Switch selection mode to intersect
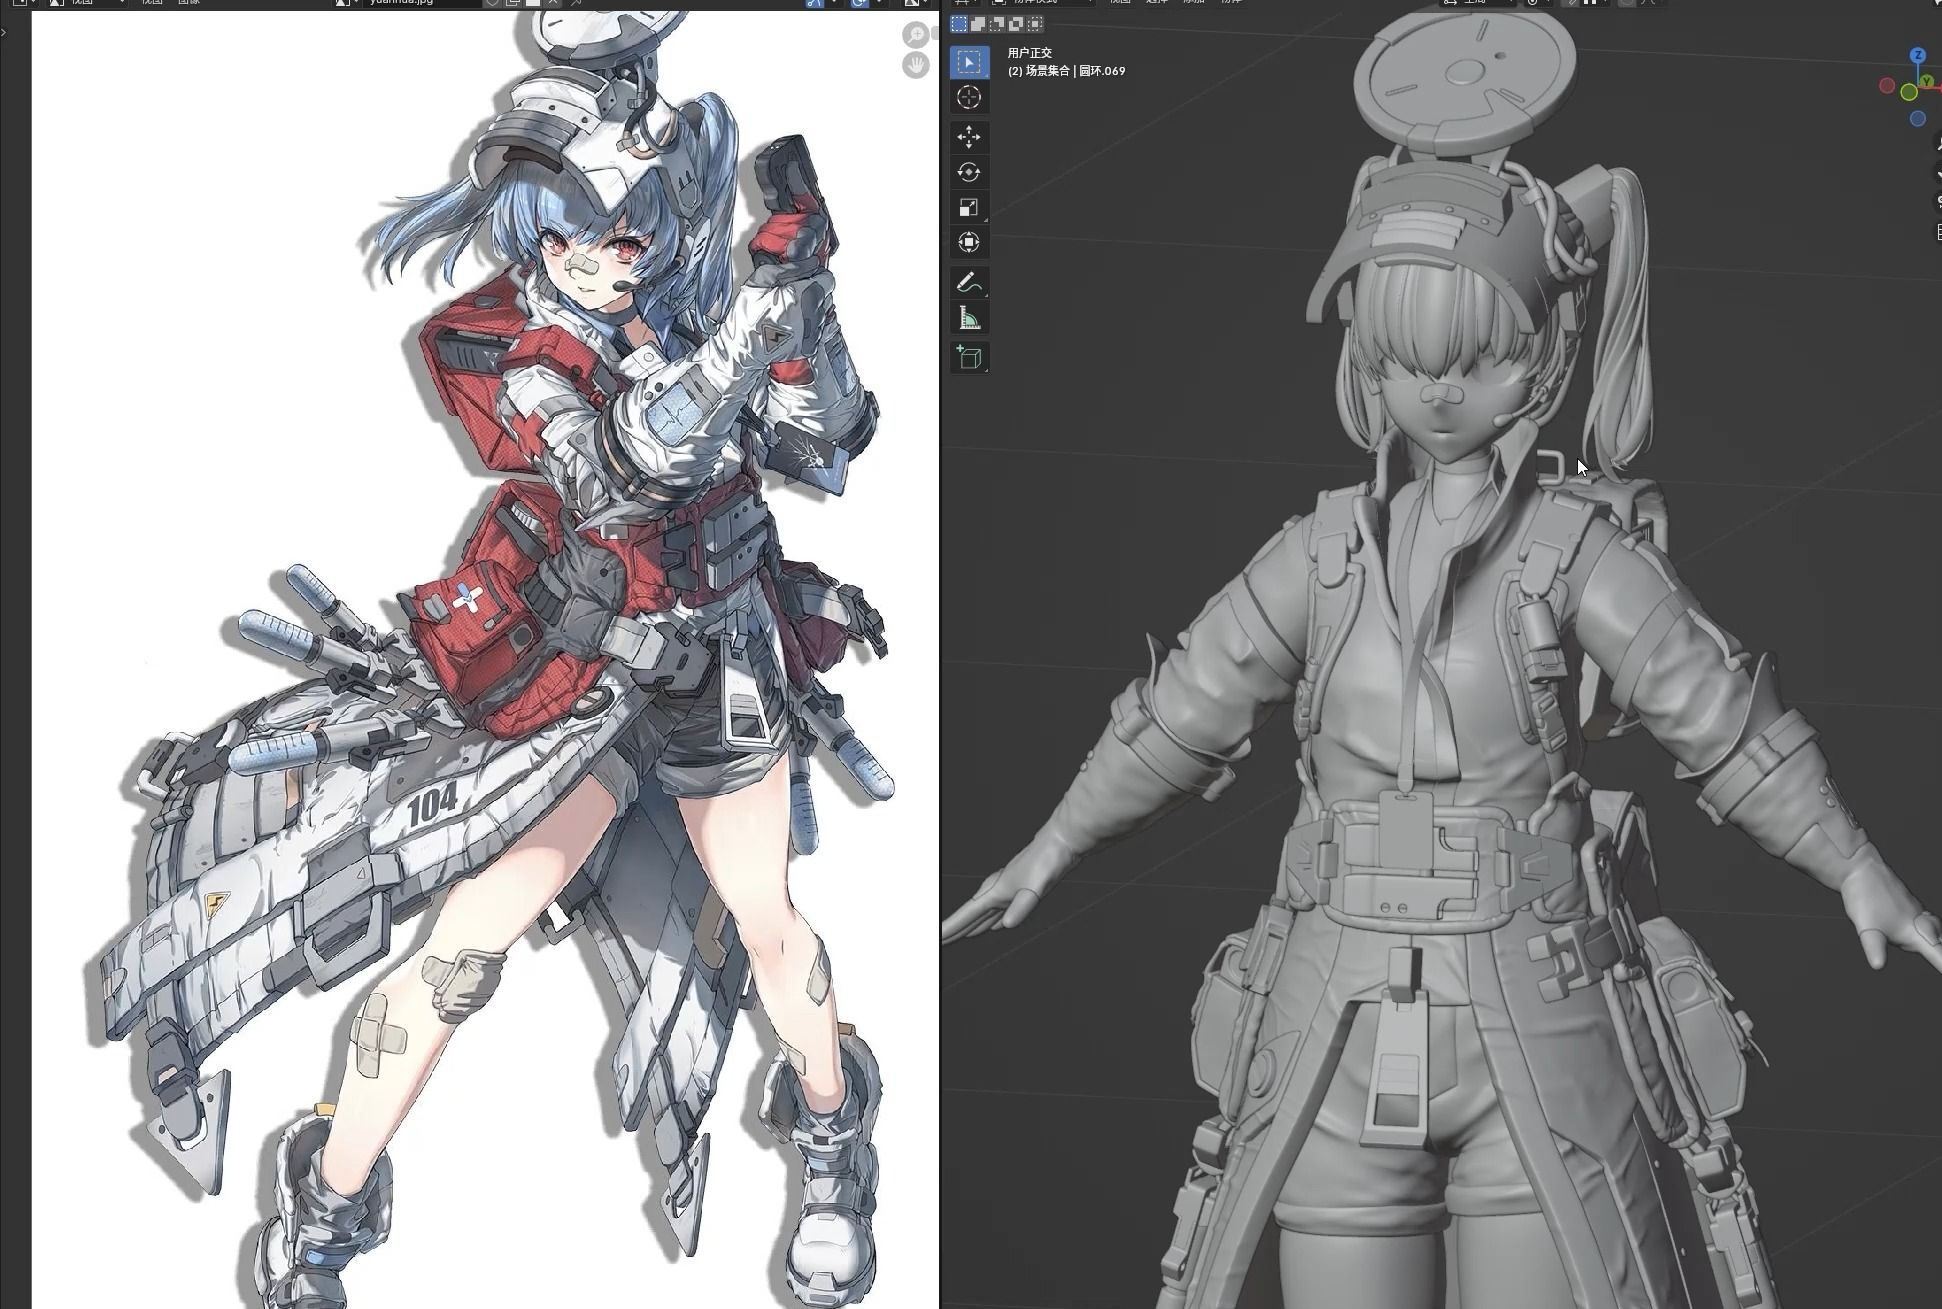The image size is (1942, 1309). point(1035,24)
